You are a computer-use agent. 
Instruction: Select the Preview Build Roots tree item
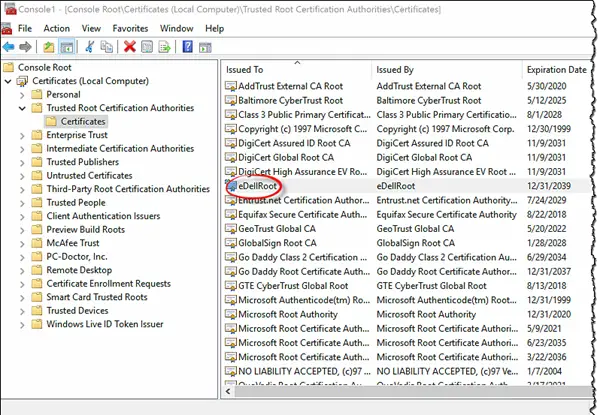coord(86,229)
